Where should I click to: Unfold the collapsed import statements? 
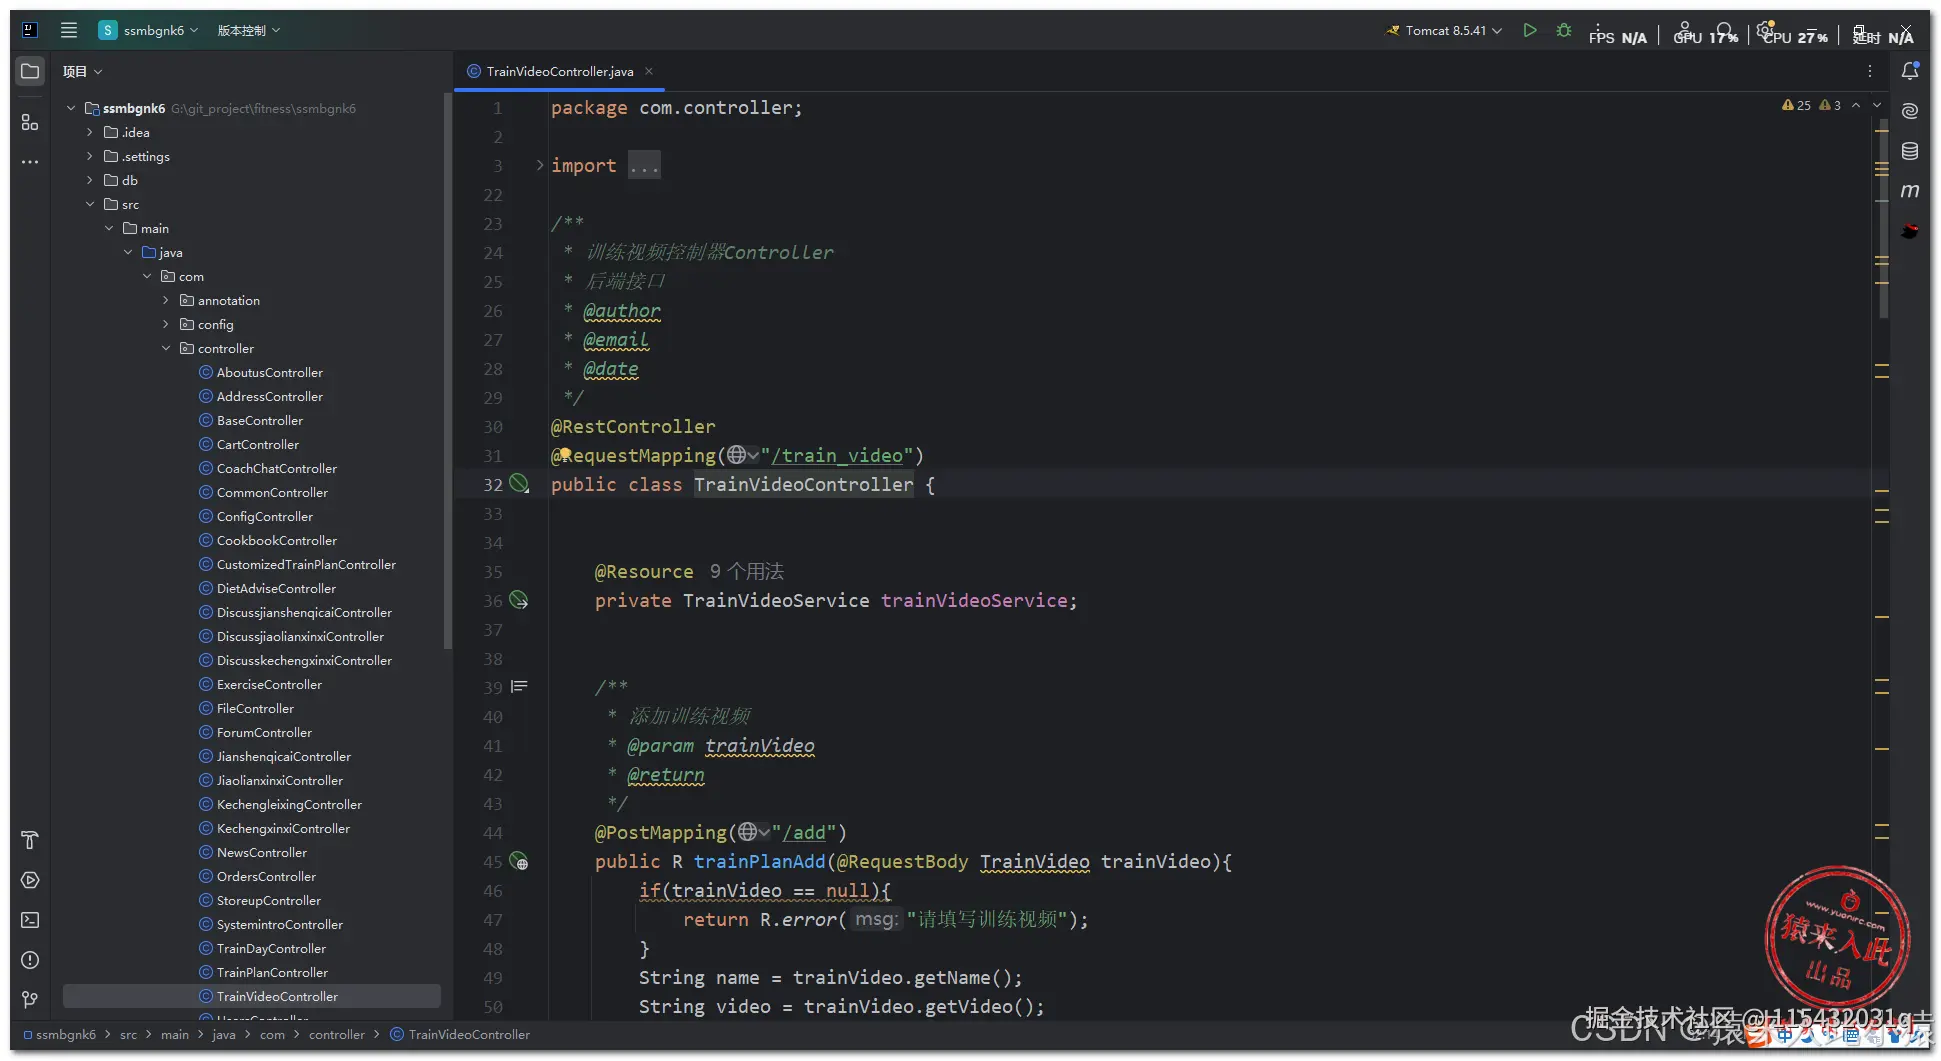[540, 165]
